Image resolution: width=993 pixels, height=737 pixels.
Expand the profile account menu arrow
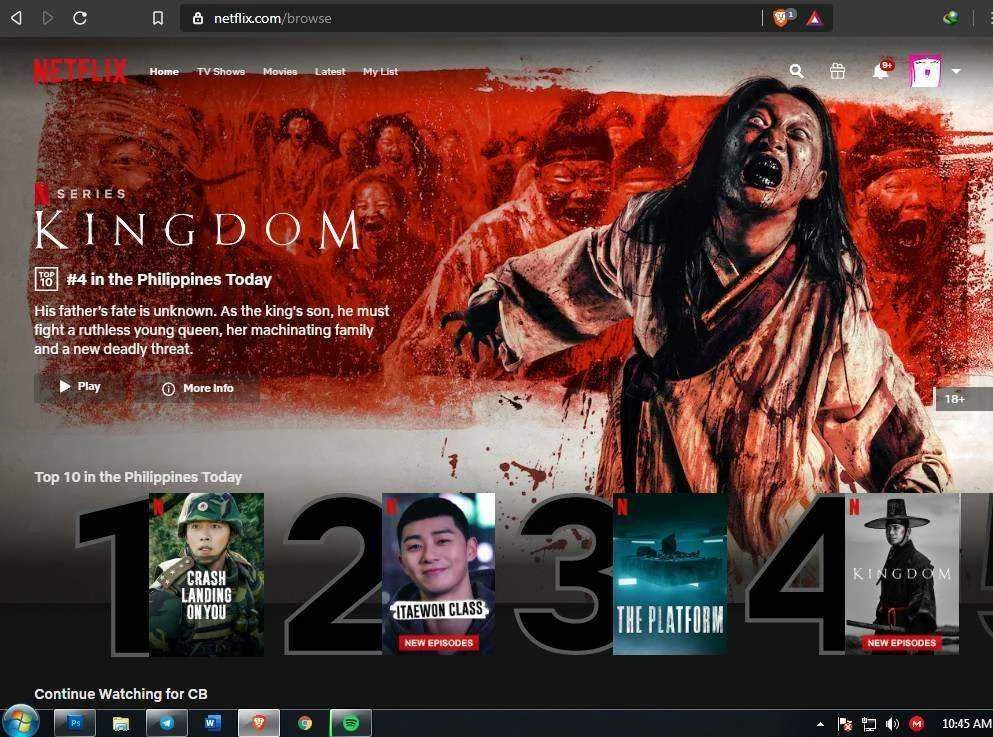[956, 72]
